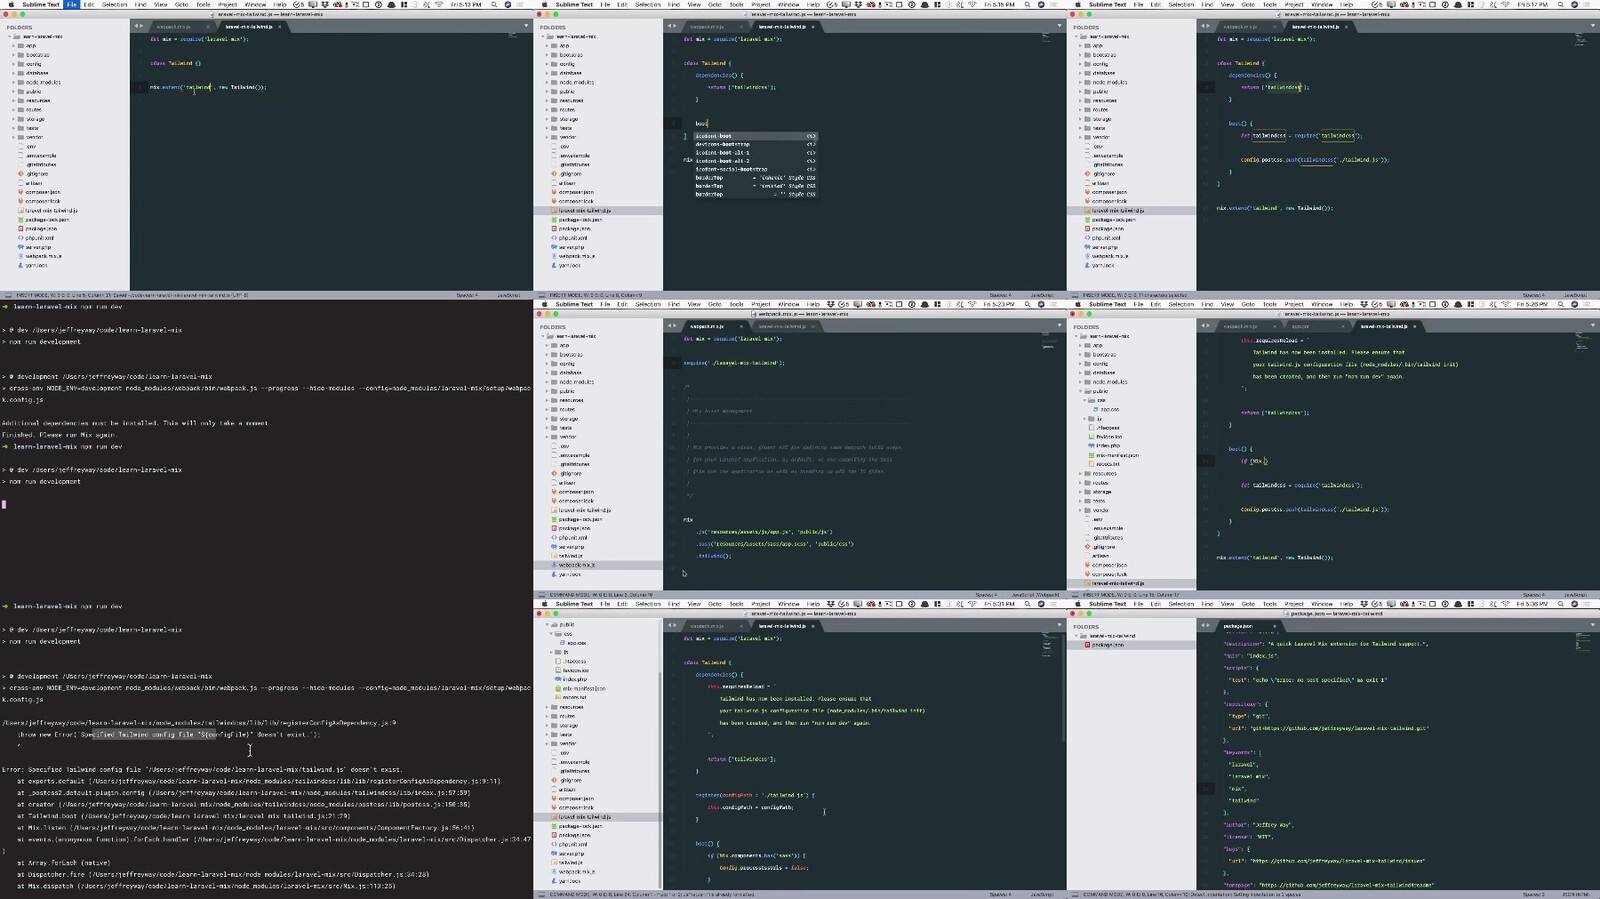Click yarn.lock file icon in 5:13 PM window
This screenshot has height=899, width=1600.
[x=21, y=265]
